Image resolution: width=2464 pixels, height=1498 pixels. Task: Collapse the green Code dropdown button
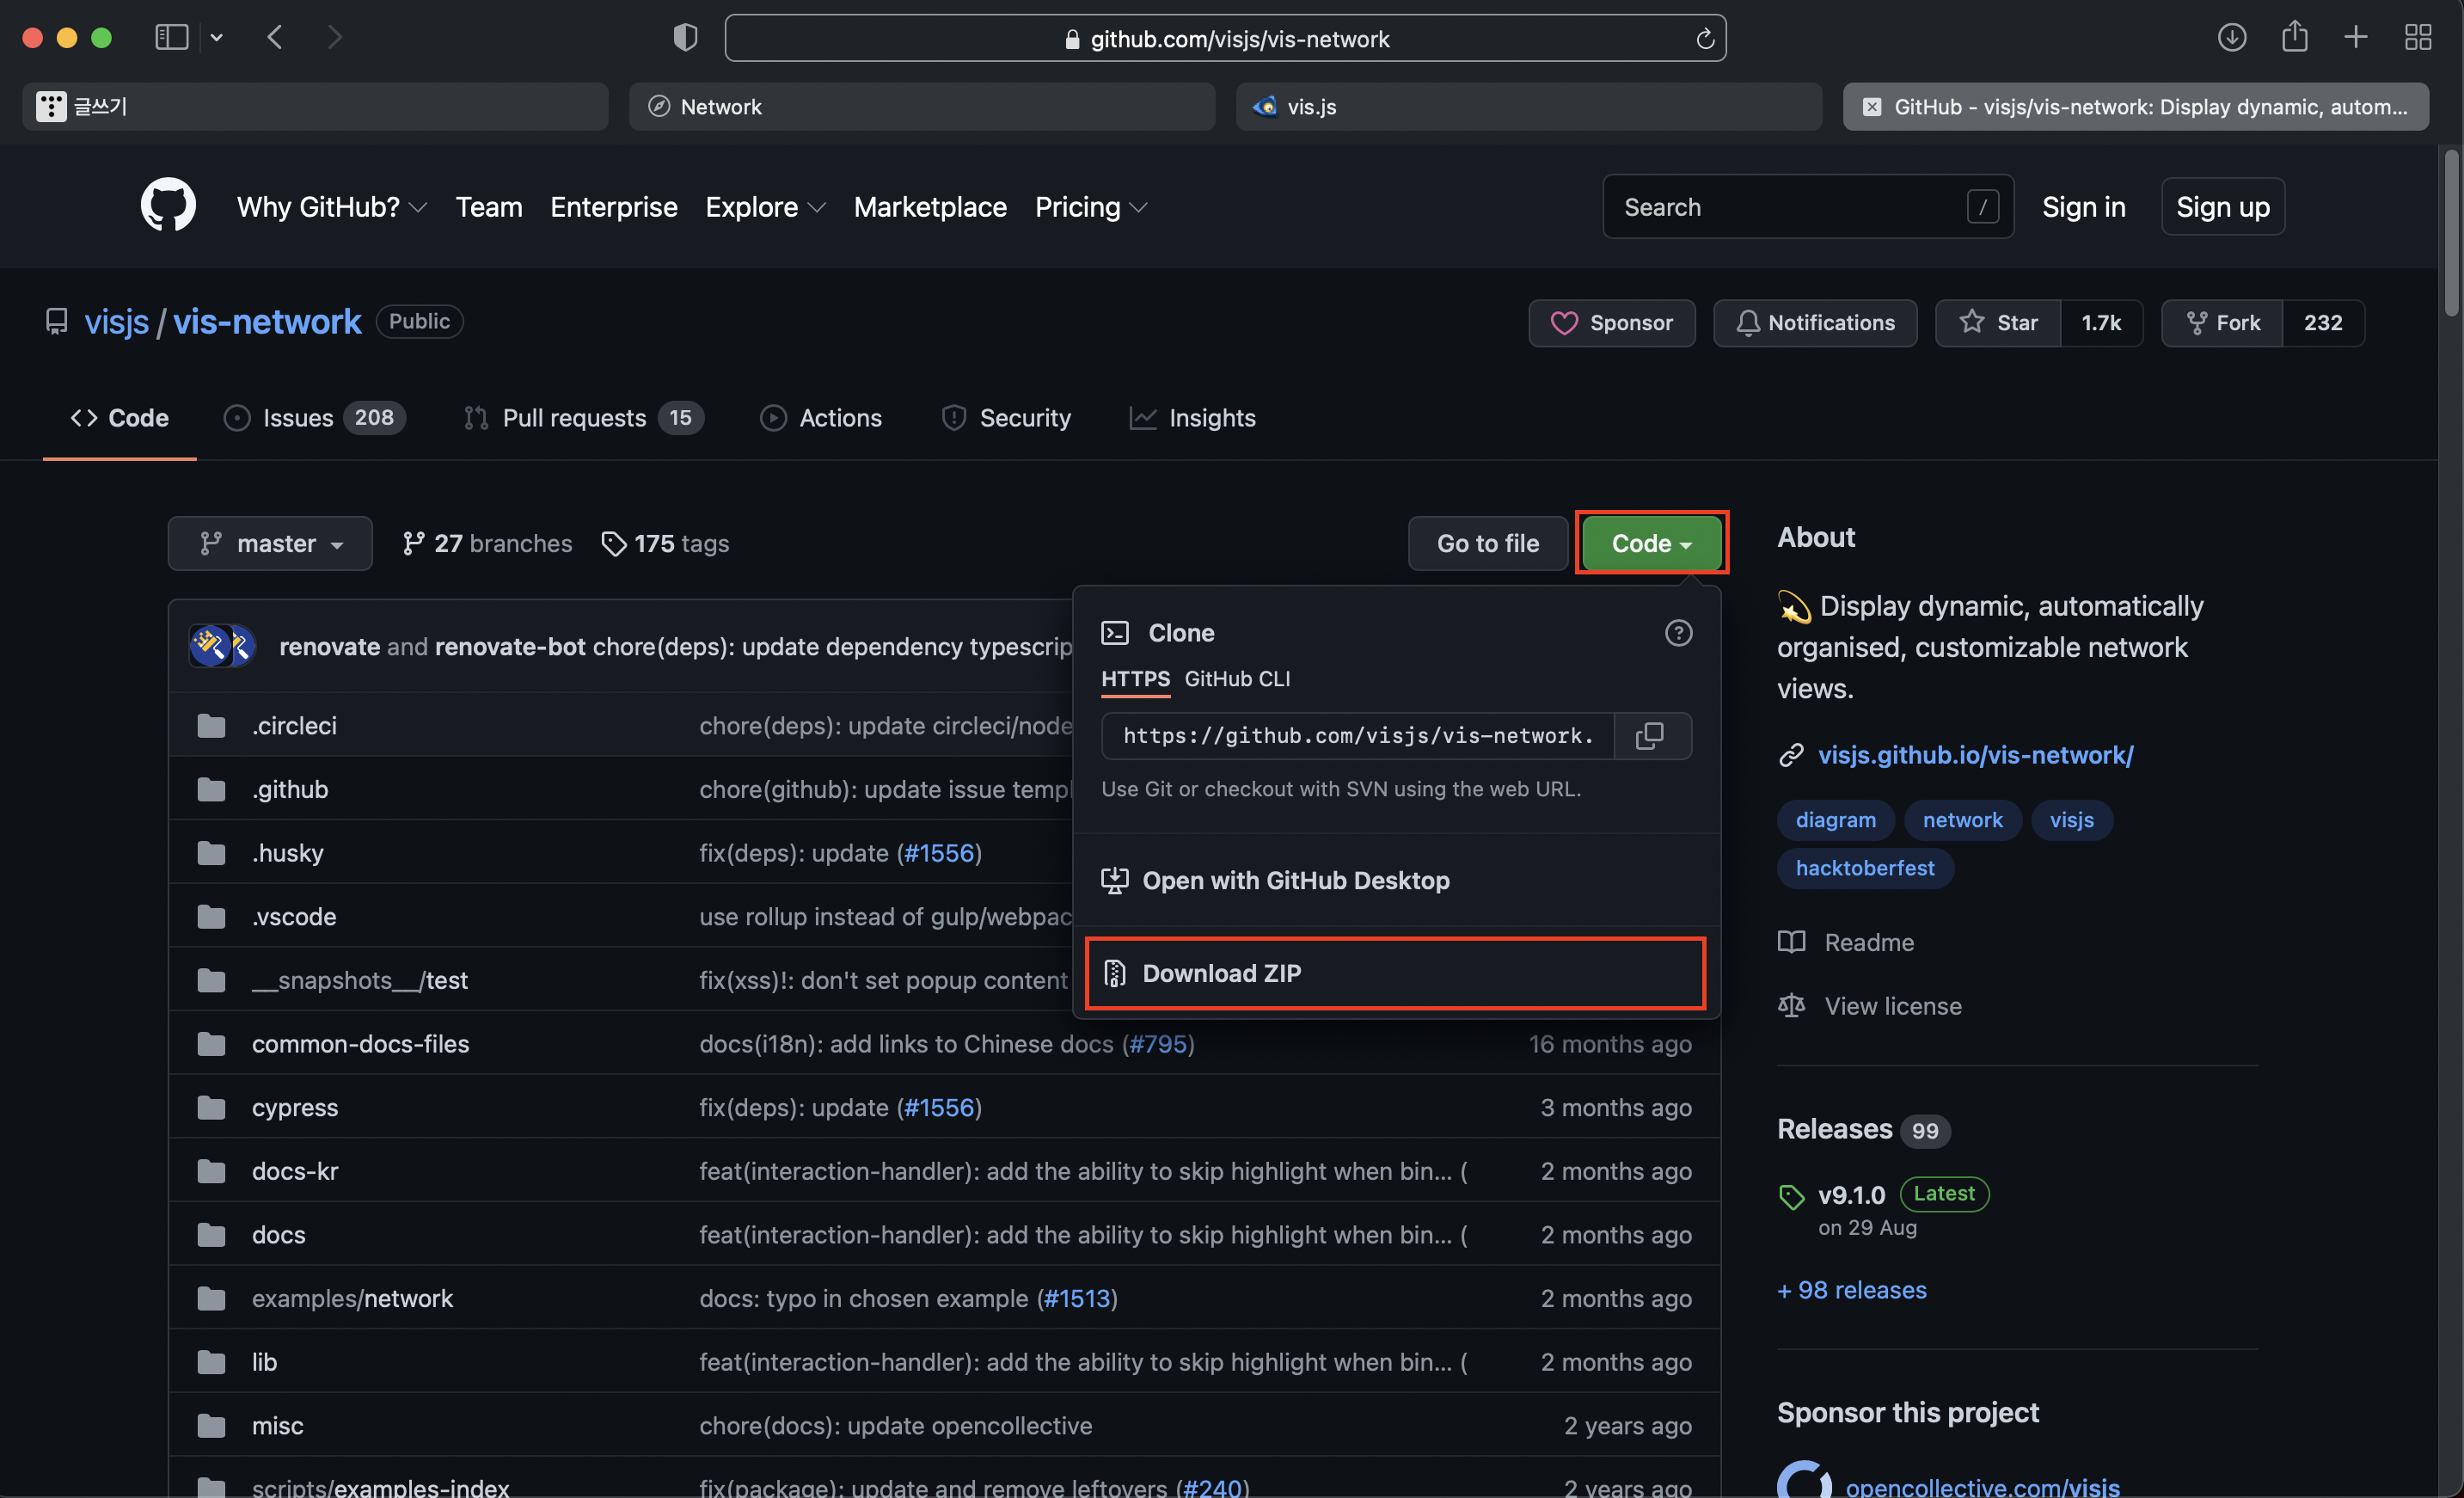pos(1651,543)
